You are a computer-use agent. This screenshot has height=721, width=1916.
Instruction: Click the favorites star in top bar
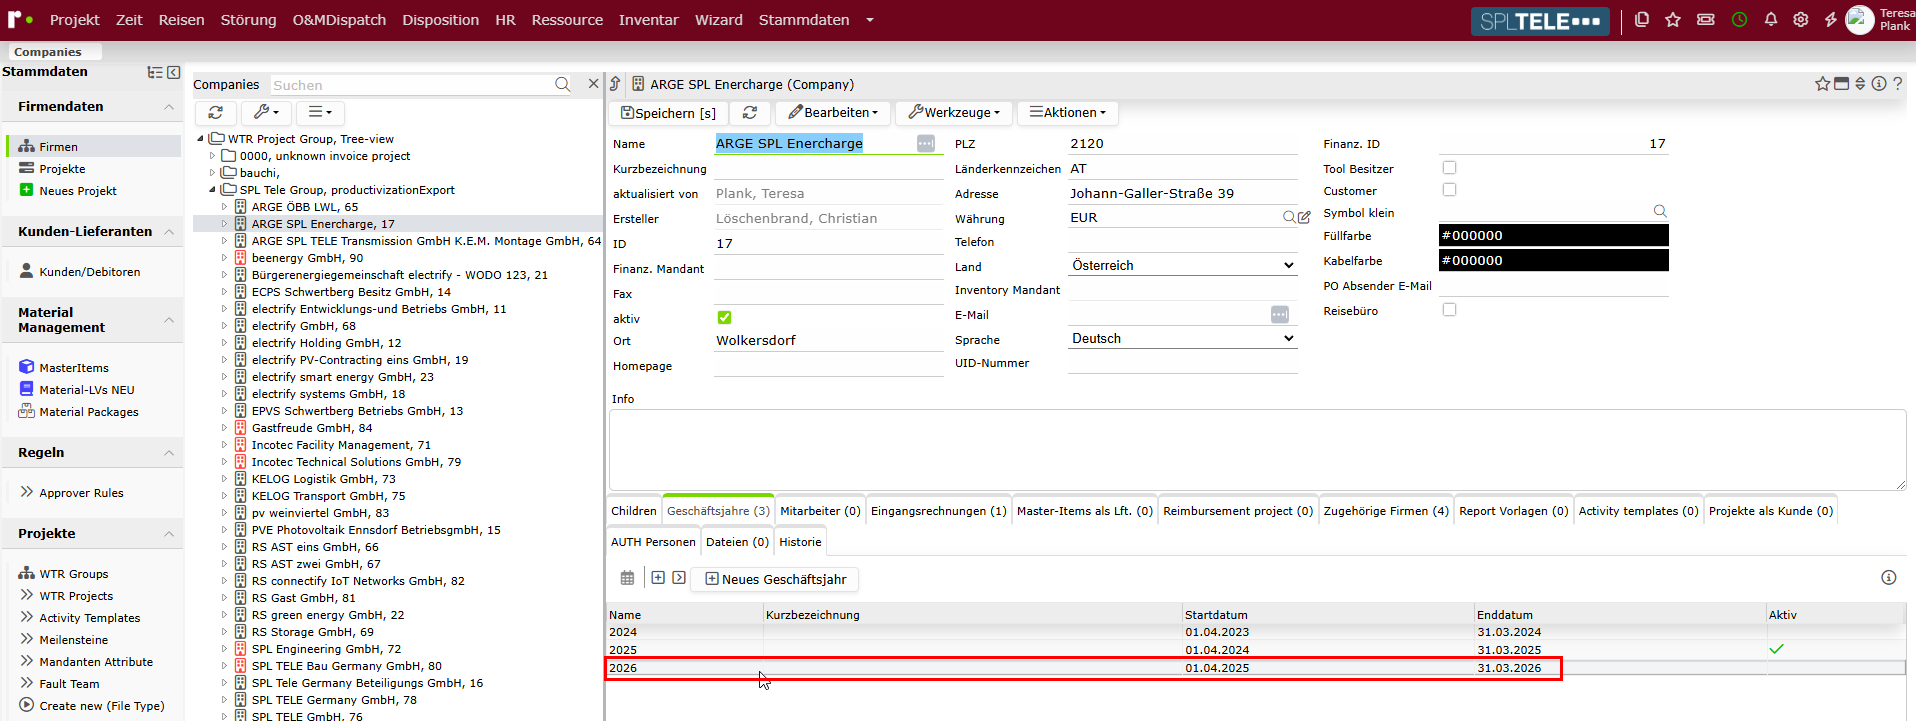[x=1673, y=19]
